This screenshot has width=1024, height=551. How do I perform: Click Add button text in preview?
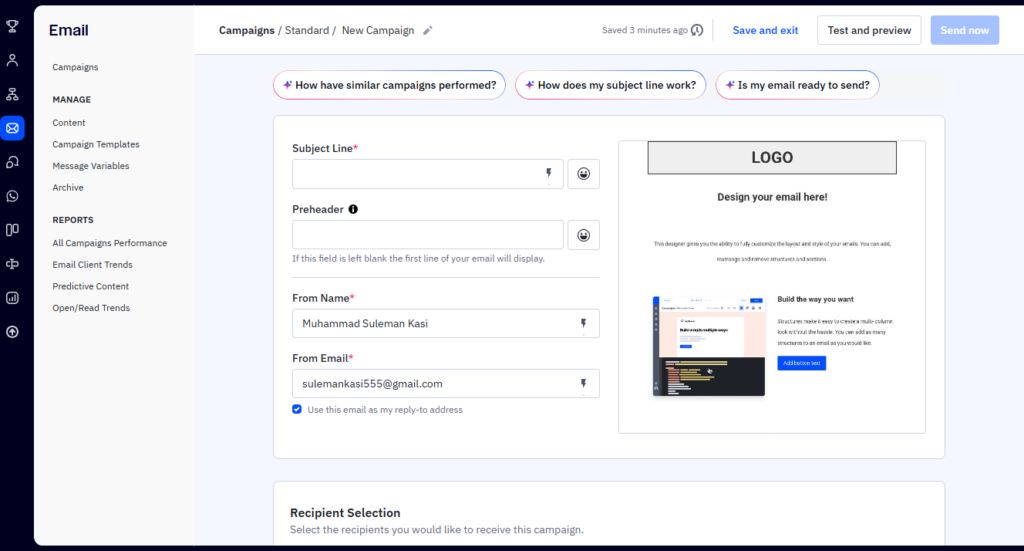point(801,363)
